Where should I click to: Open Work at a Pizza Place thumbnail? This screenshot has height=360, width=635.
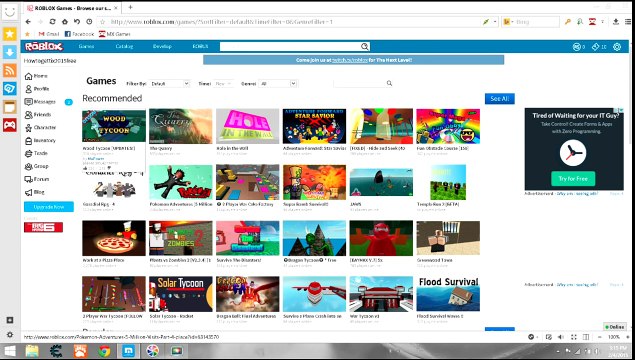click(114, 238)
